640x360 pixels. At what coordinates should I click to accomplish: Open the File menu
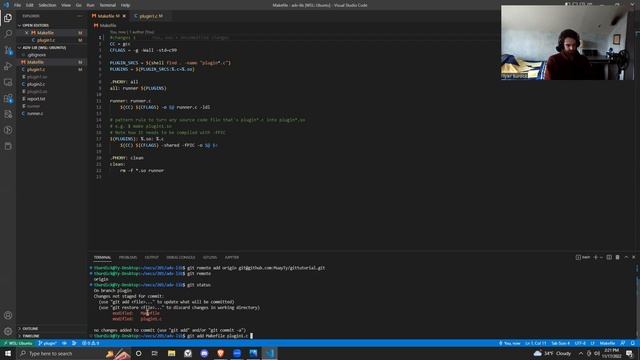click(17, 5)
